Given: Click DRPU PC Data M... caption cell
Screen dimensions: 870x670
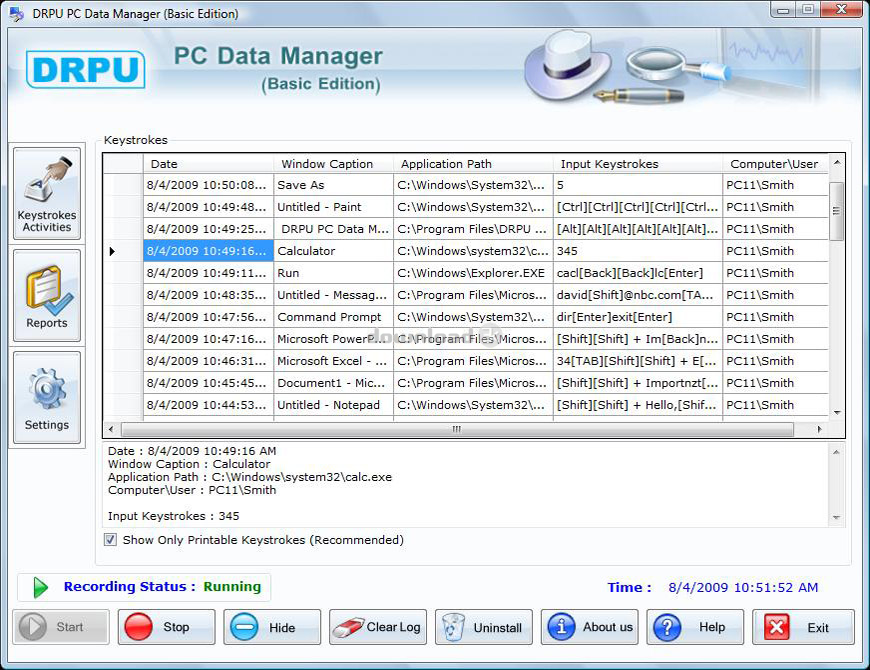Looking at the screenshot, I should coord(333,229).
